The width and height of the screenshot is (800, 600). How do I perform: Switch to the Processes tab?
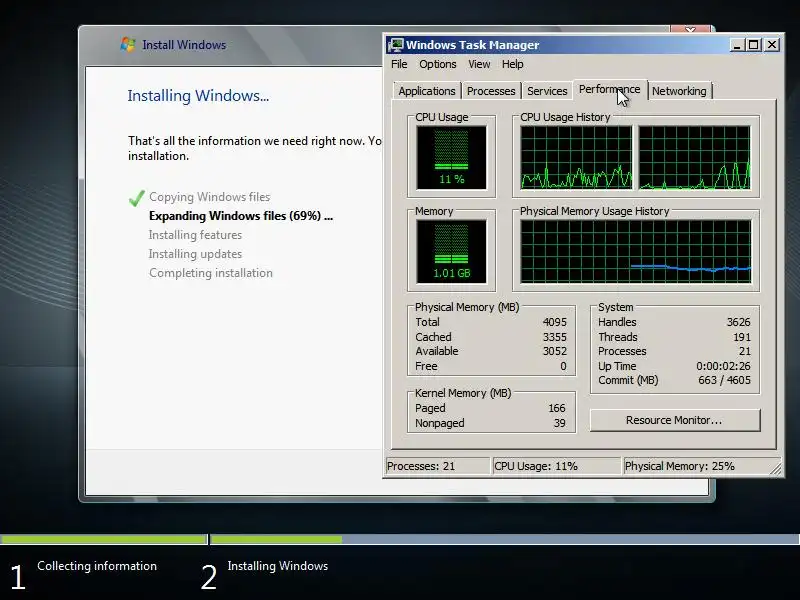point(491,91)
